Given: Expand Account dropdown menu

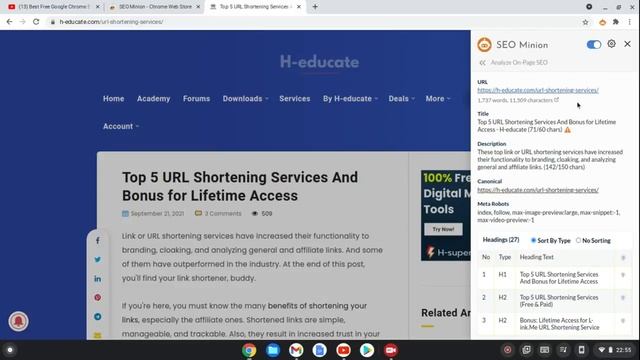Looking at the screenshot, I should click(x=121, y=127).
